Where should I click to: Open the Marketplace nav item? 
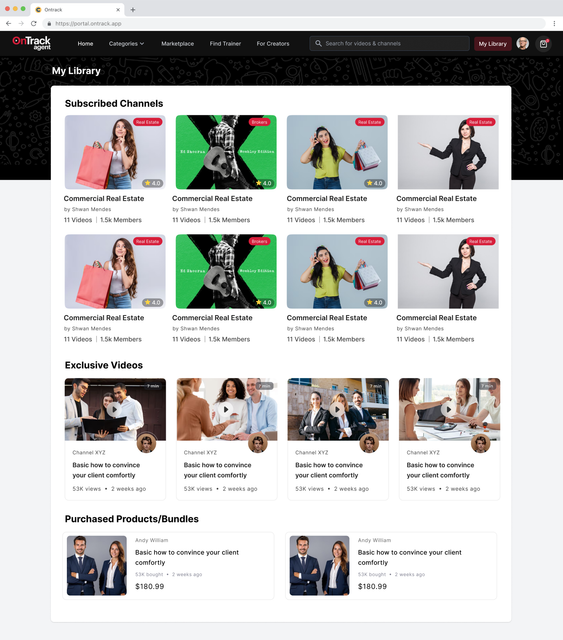(178, 44)
